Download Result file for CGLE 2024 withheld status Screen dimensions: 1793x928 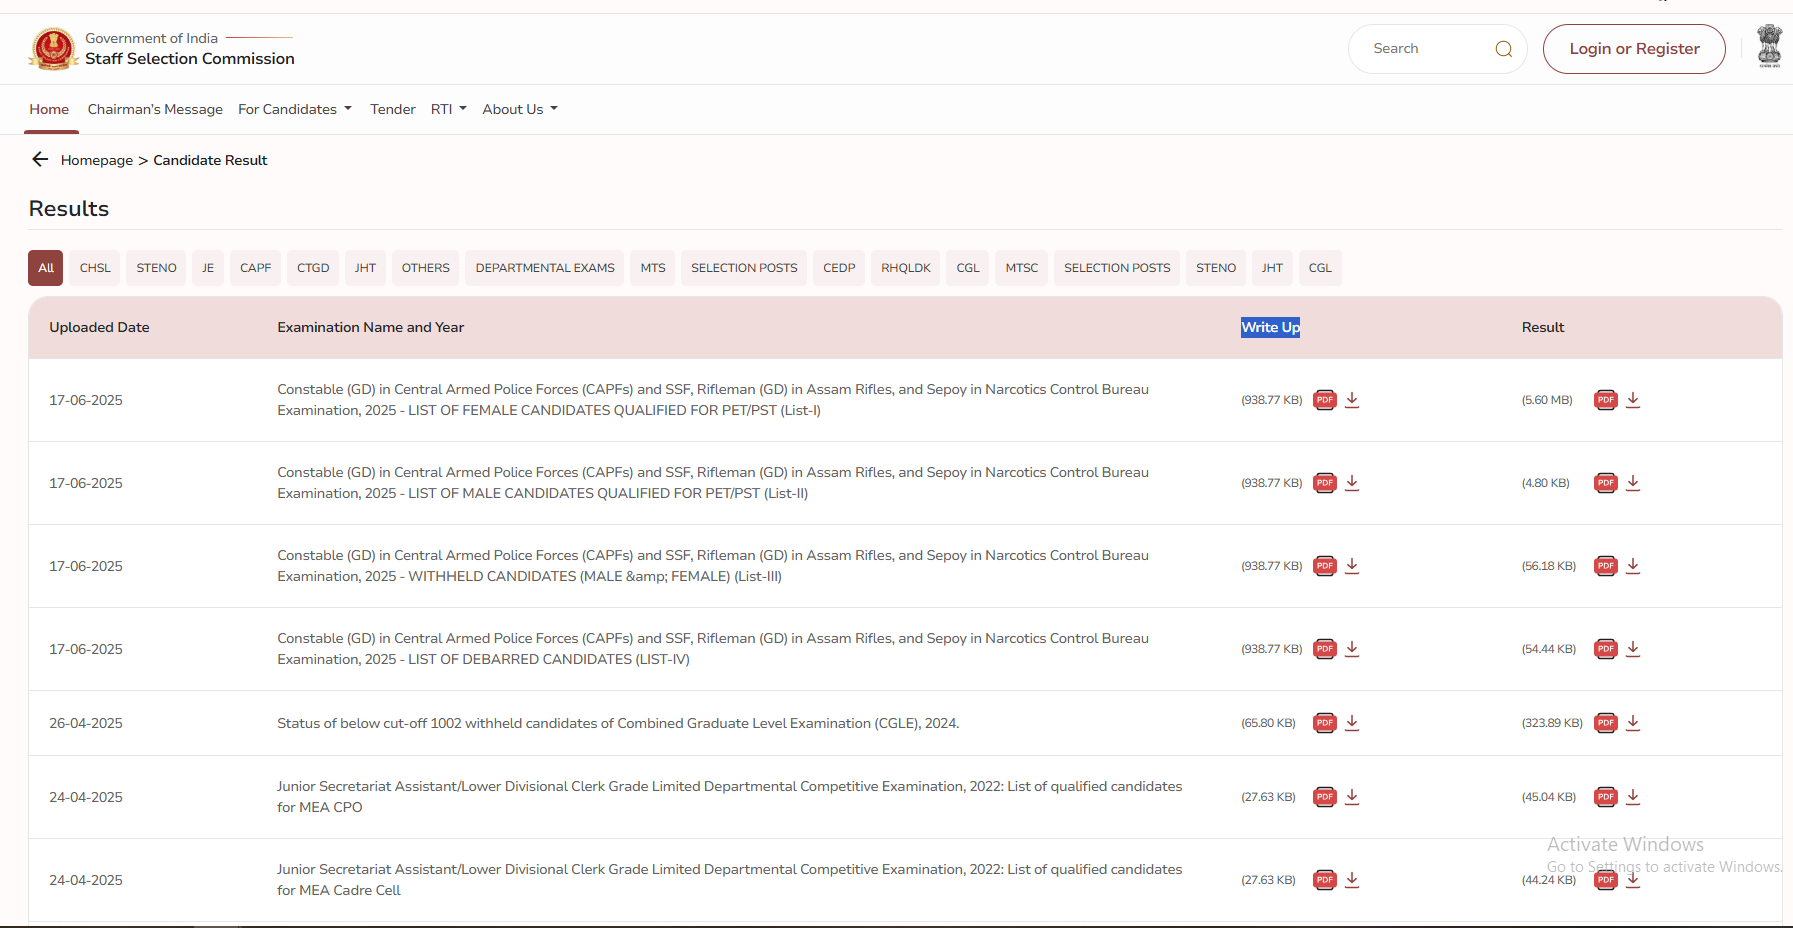click(1633, 723)
